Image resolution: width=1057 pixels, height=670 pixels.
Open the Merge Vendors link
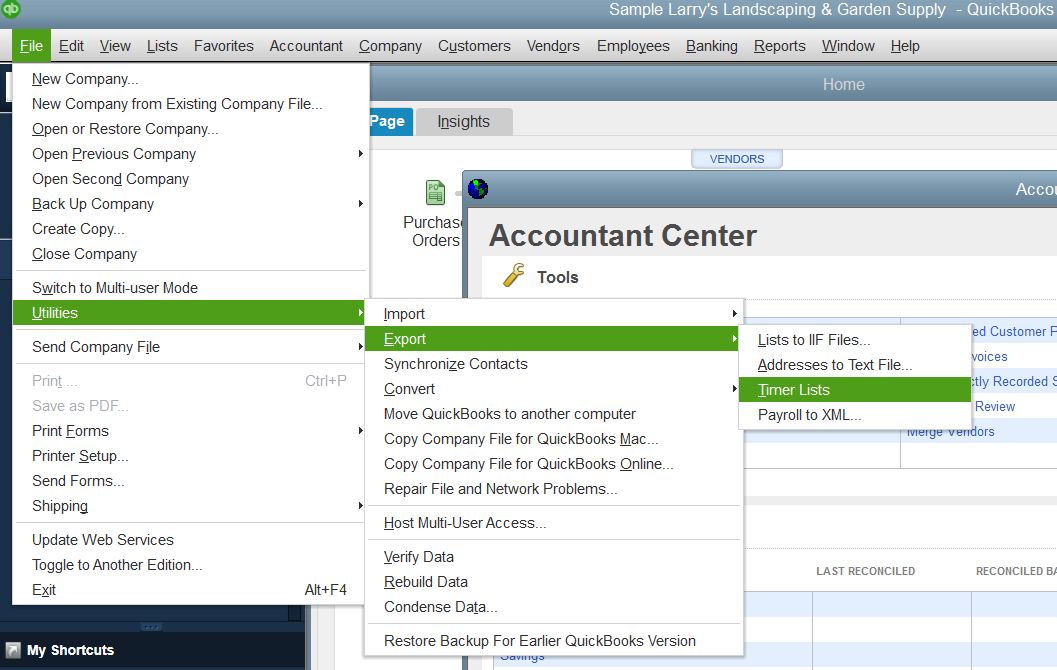tap(950, 432)
